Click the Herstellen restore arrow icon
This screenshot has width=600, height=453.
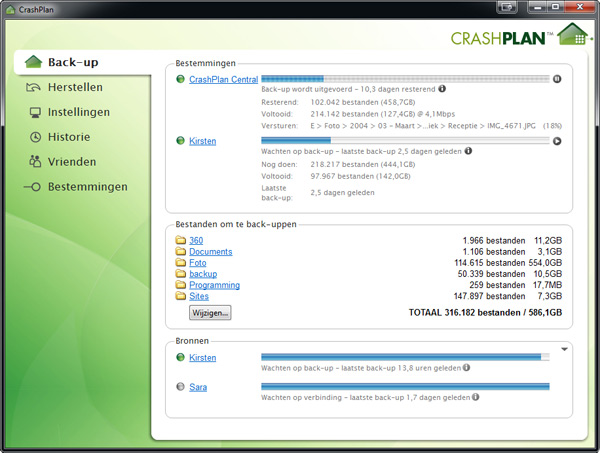point(33,88)
